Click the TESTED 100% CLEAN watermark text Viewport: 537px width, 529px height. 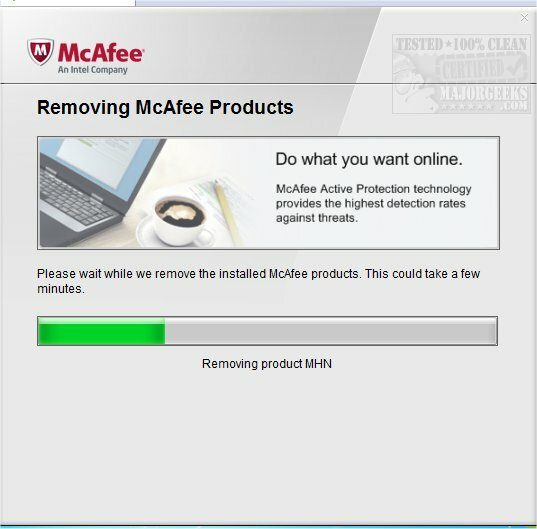(x=462, y=45)
